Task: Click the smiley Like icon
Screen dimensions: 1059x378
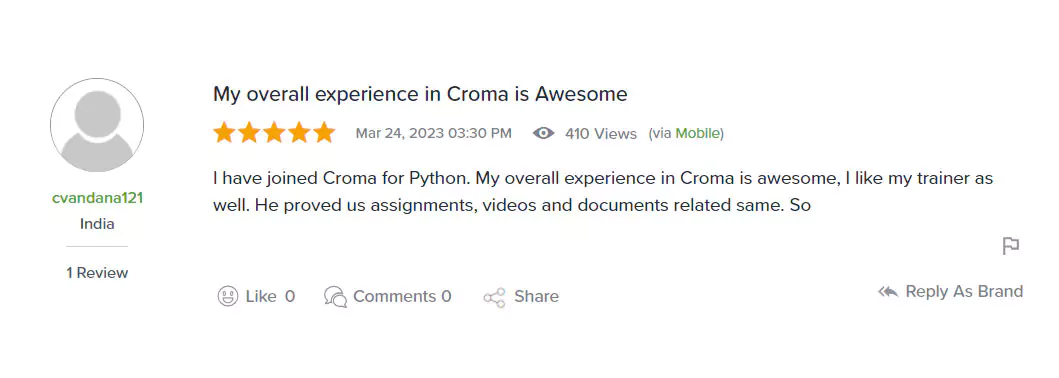Action: coord(228,296)
